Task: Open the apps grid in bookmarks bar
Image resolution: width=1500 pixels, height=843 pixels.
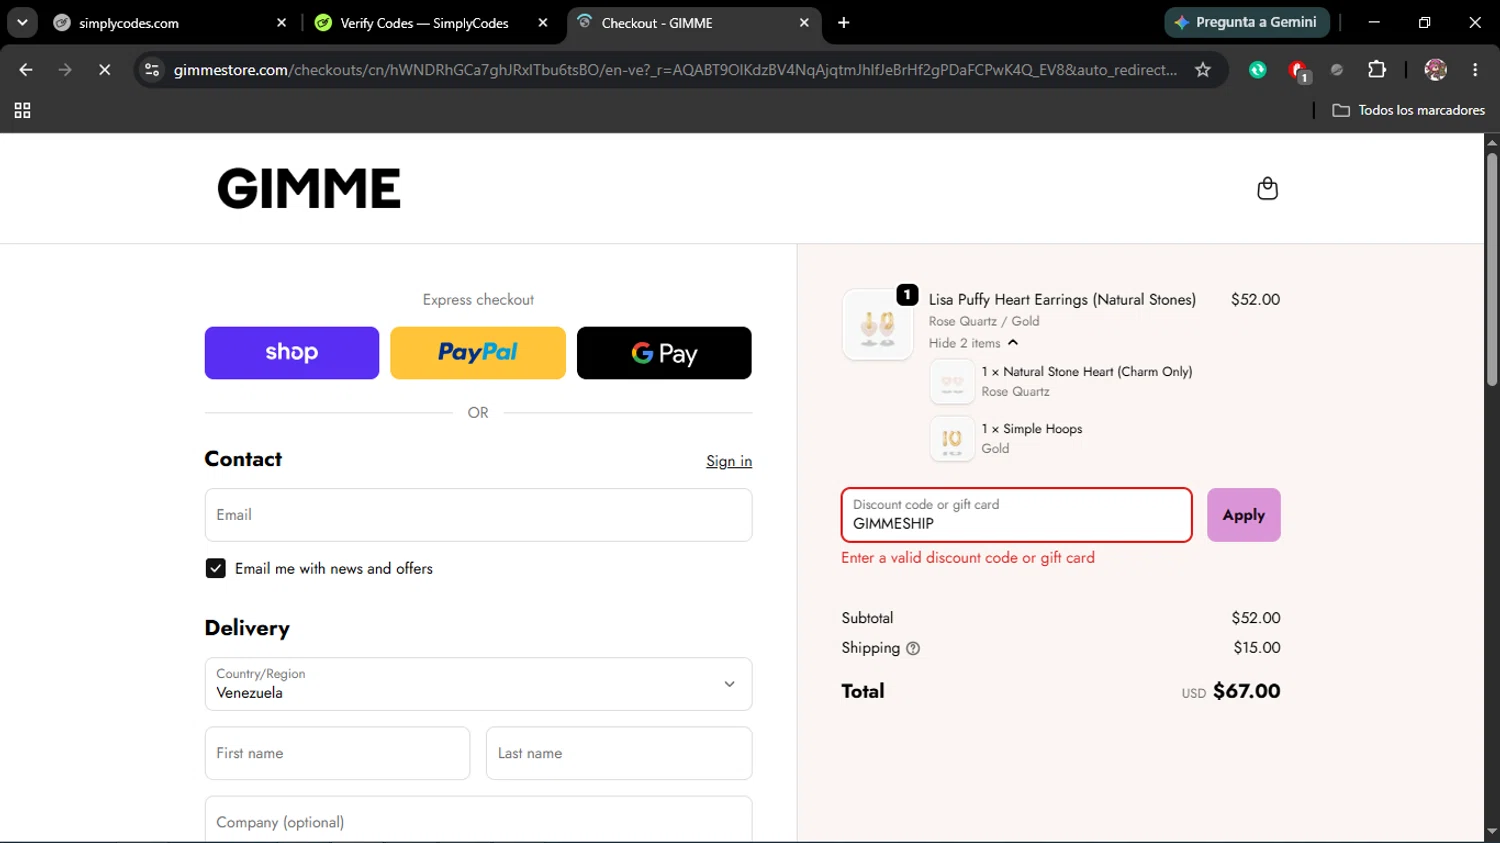Action: pos(22,110)
